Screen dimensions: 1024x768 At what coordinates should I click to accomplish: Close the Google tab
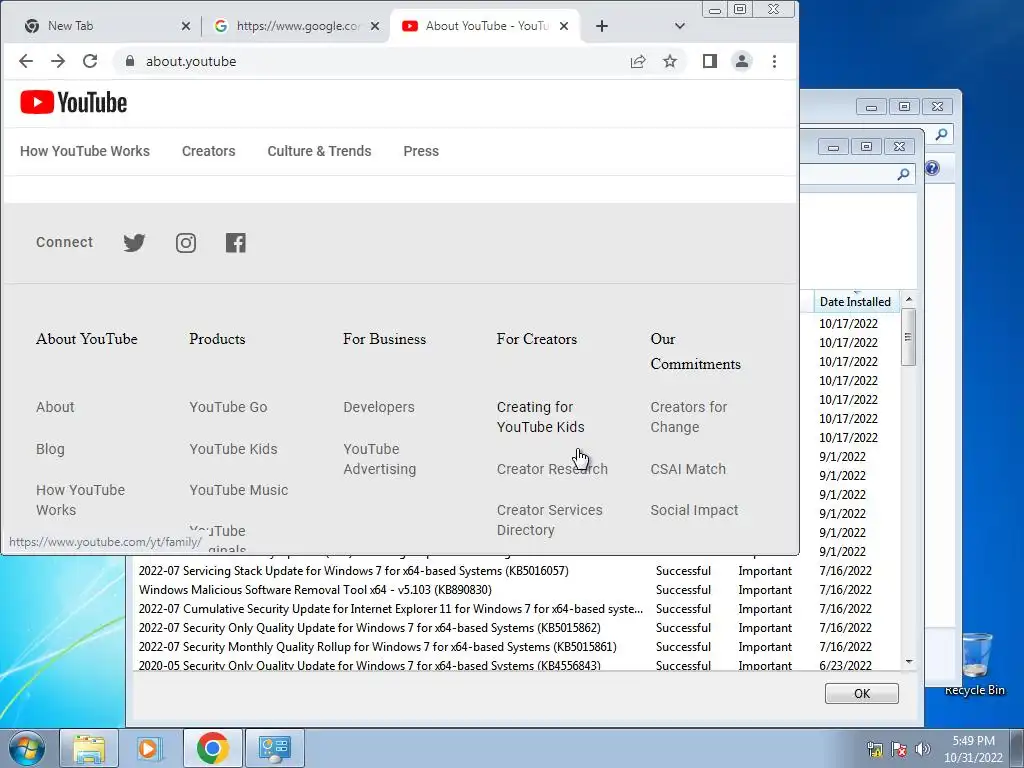375,26
